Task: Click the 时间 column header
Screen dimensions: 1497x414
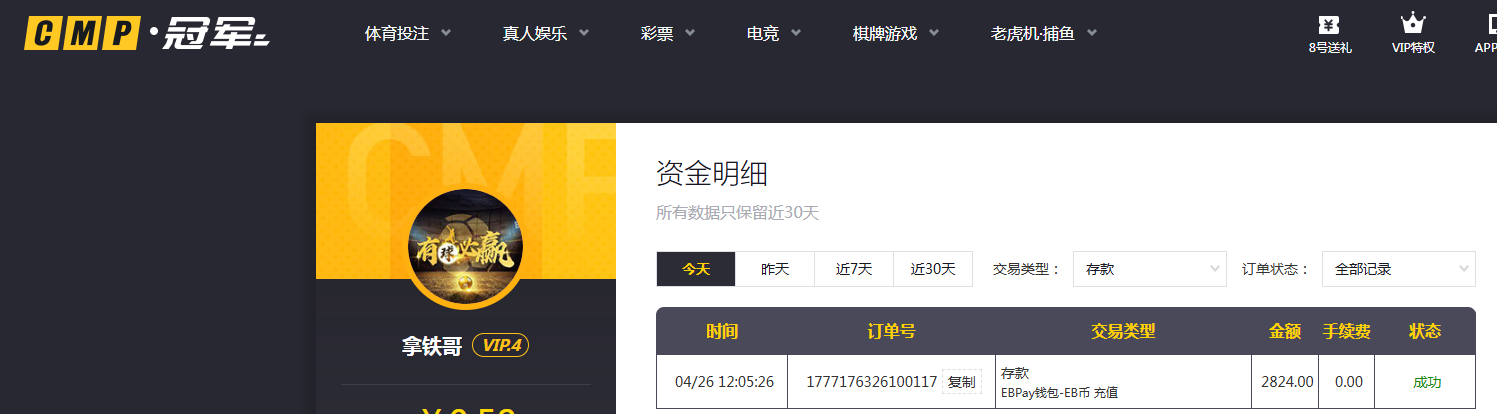Action: click(722, 331)
